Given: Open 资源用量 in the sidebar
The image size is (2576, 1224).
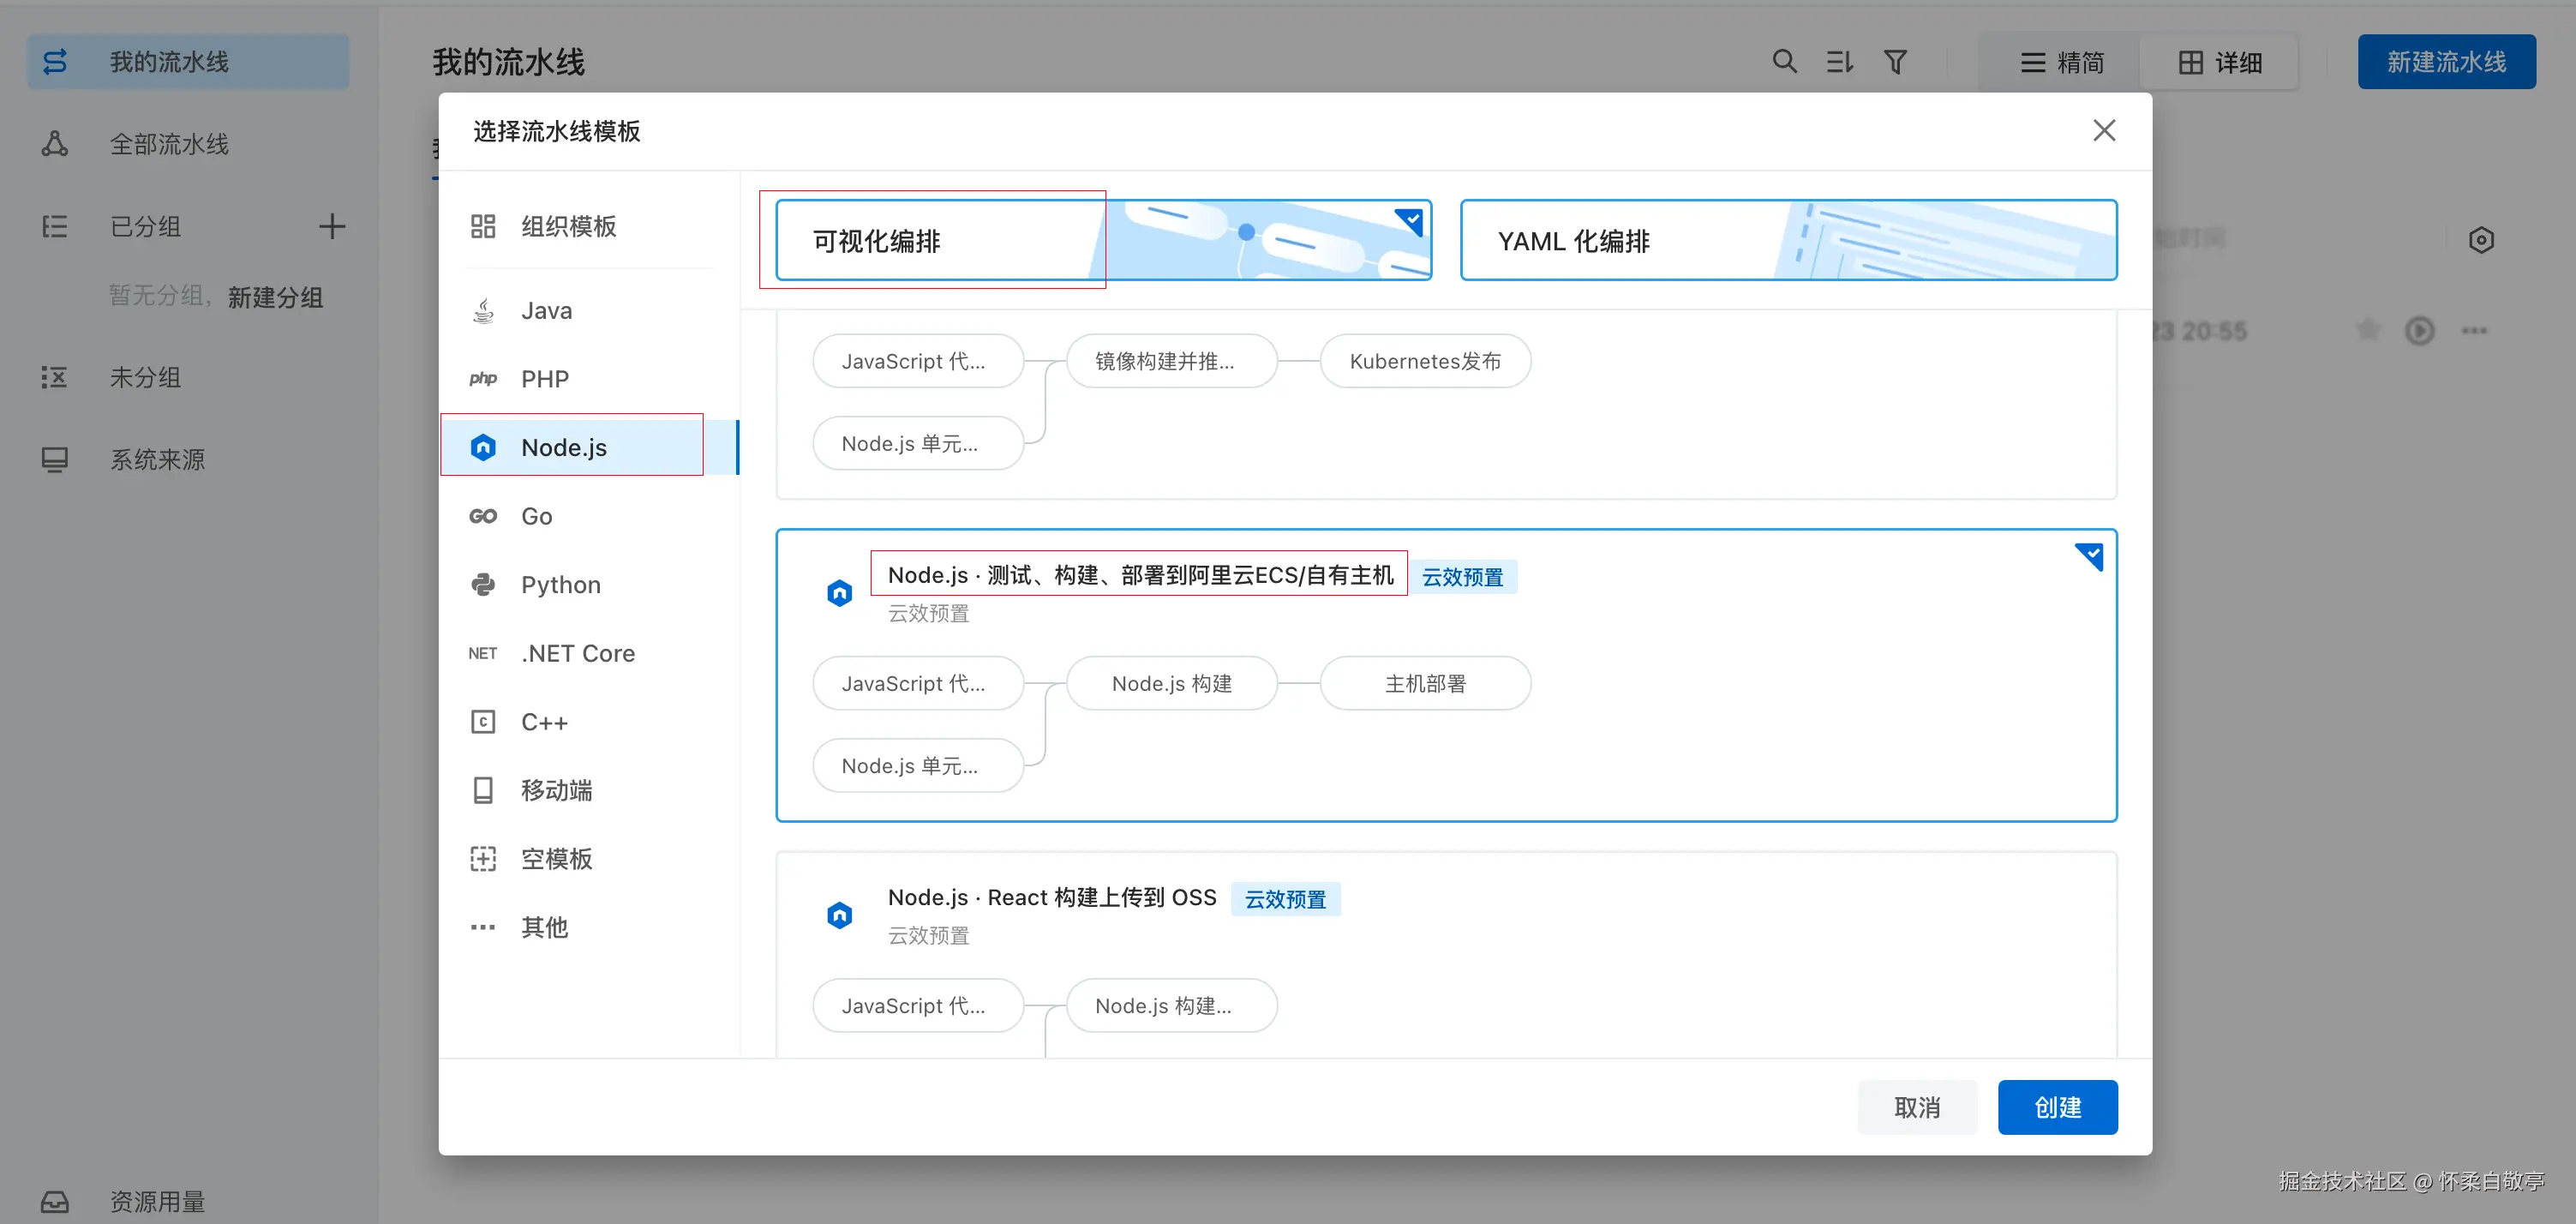Looking at the screenshot, I should pos(188,1201).
